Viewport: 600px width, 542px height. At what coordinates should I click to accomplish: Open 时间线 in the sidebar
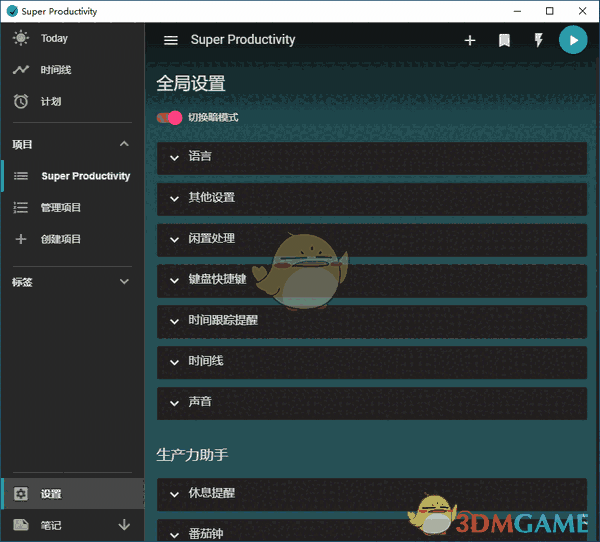click(x=72, y=70)
